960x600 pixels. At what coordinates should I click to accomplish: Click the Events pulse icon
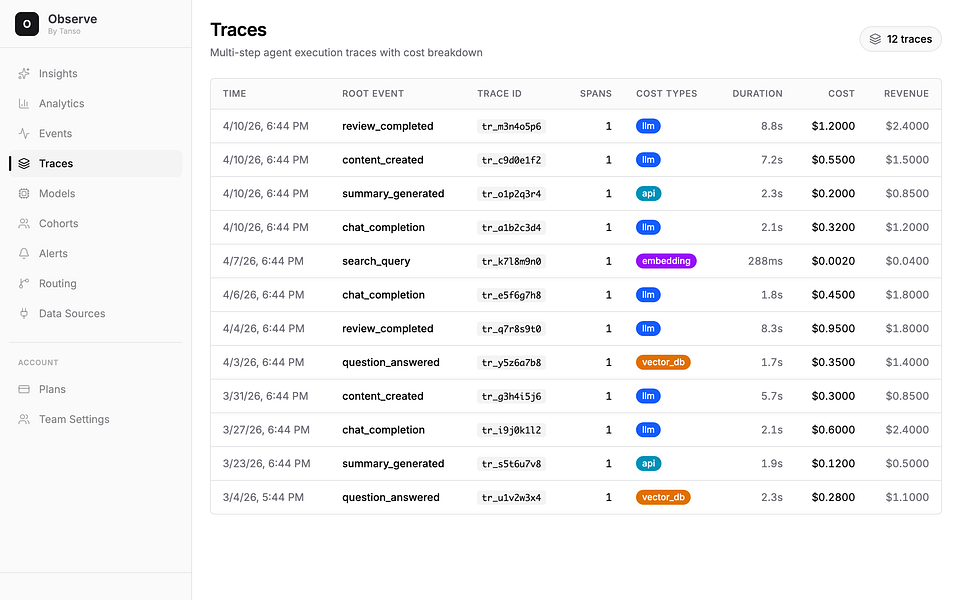point(24,133)
